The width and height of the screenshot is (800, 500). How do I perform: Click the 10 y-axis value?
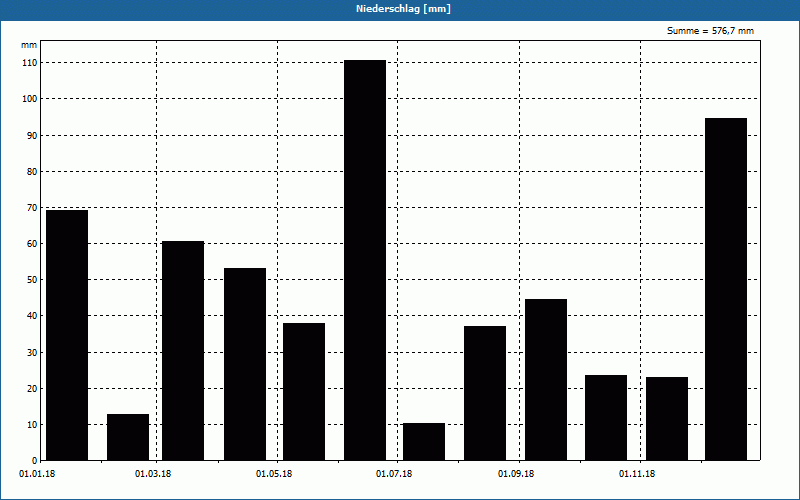pyautogui.click(x=33, y=425)
